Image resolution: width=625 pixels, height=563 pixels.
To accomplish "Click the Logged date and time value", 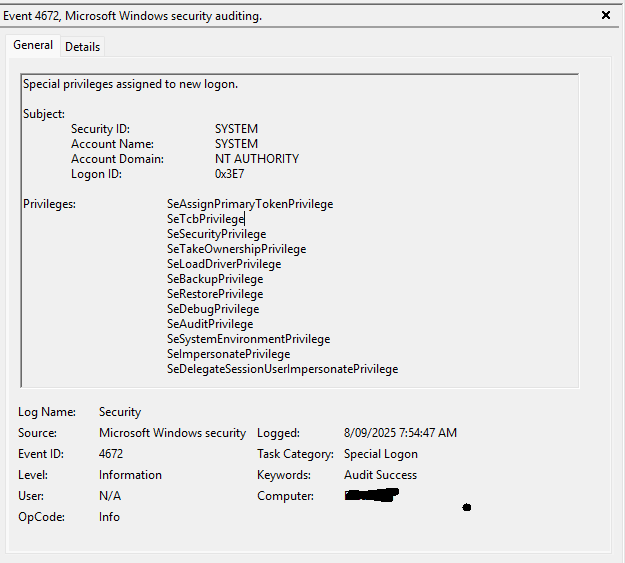I will [x=400, y=433].
